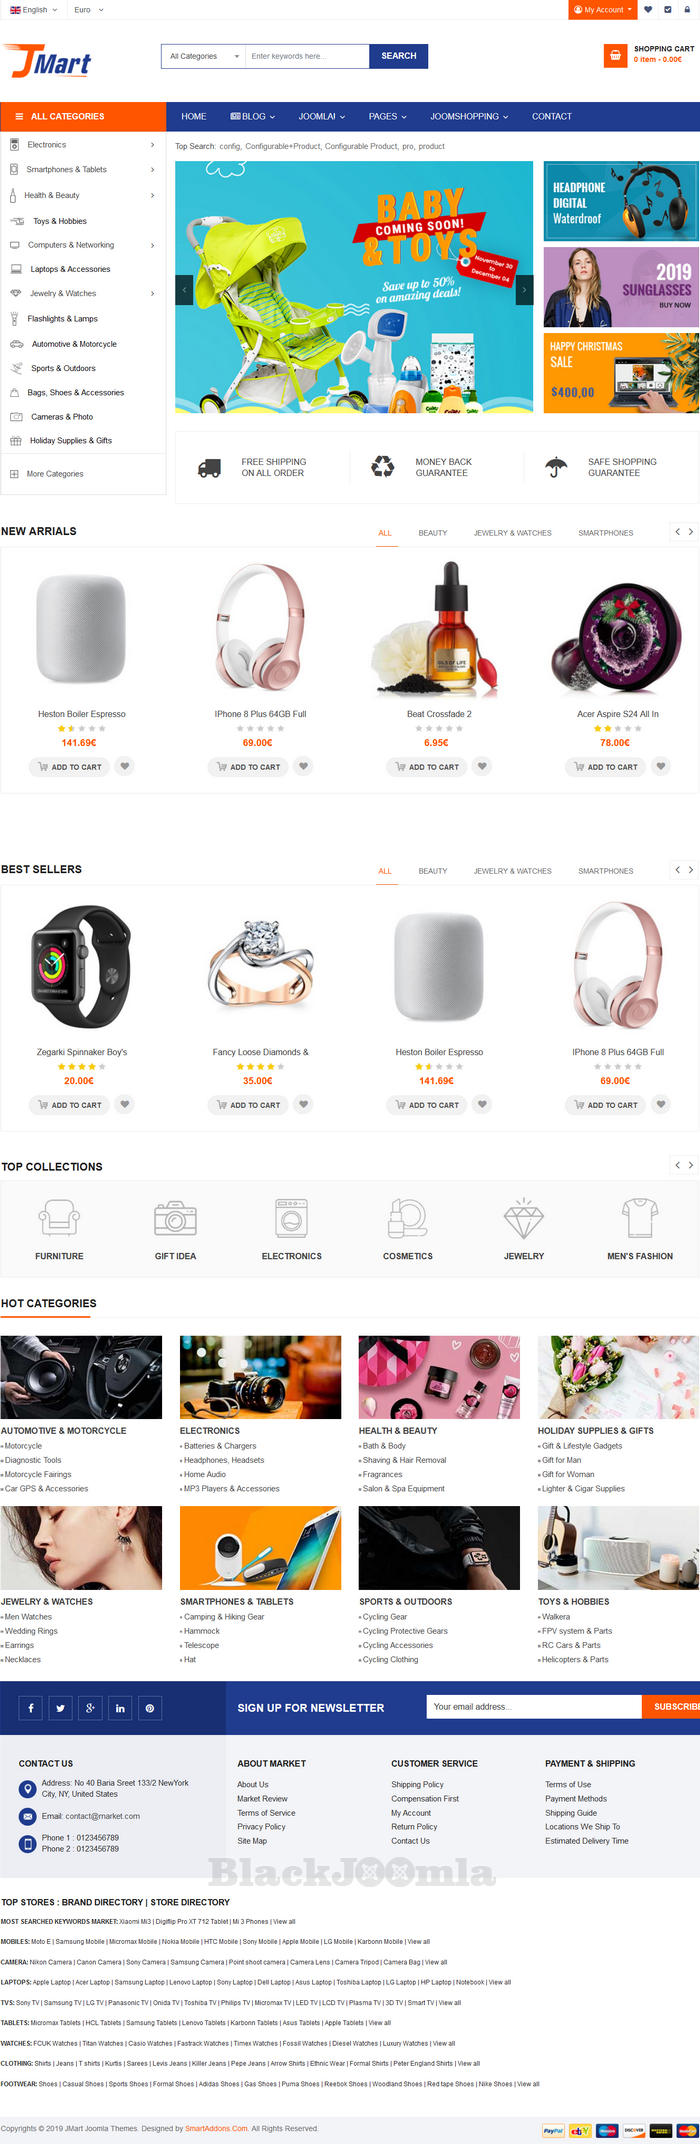Click the Pinterest icon in footer
The width and height of the screenshot is (700, 2144).
coord(149,1708)
